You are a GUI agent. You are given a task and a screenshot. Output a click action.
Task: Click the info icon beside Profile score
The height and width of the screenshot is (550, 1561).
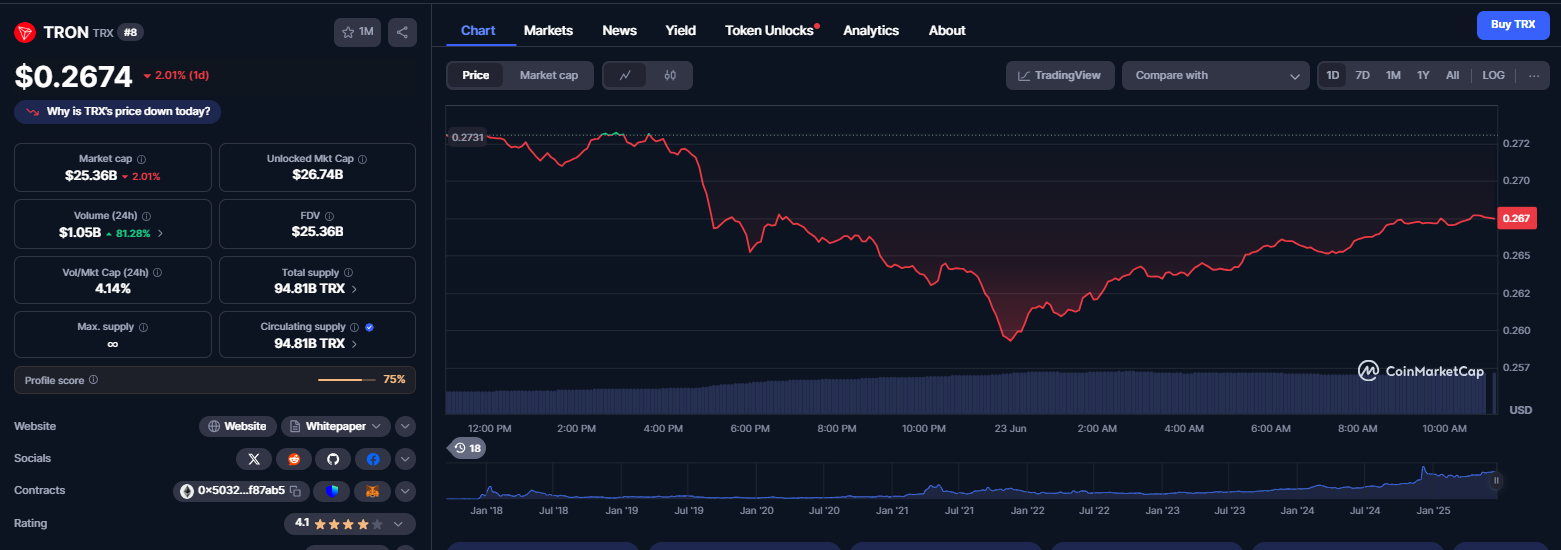(94, 380)
